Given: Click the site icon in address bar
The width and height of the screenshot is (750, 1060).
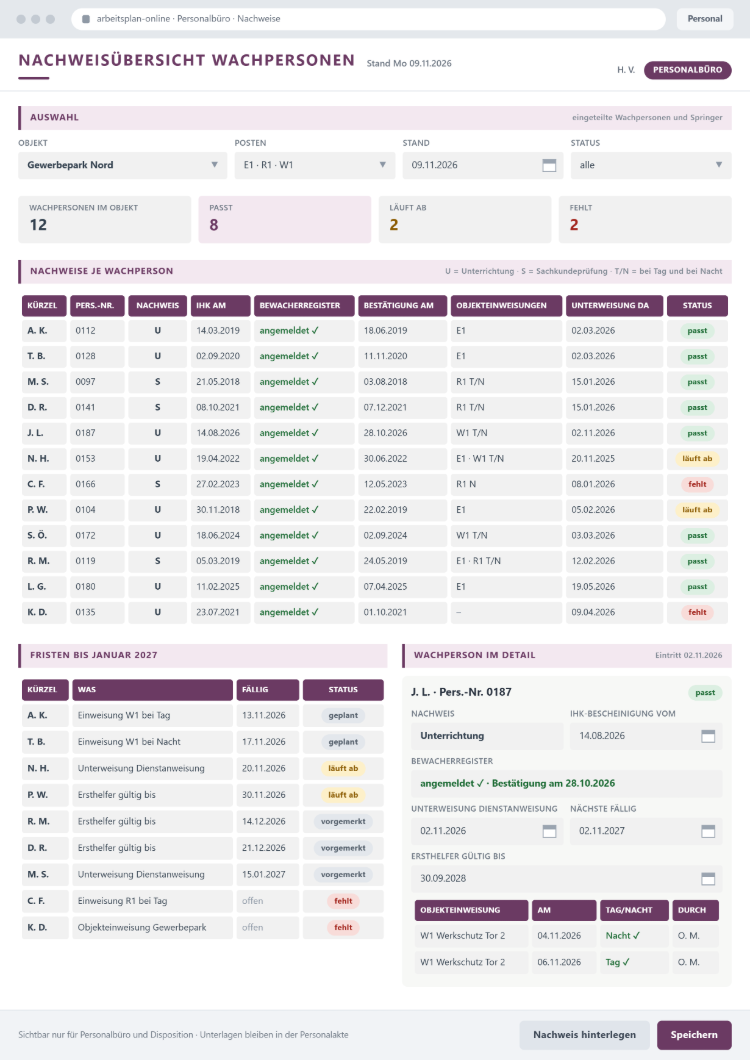Looking at the screenshot, I should point(86,19).
